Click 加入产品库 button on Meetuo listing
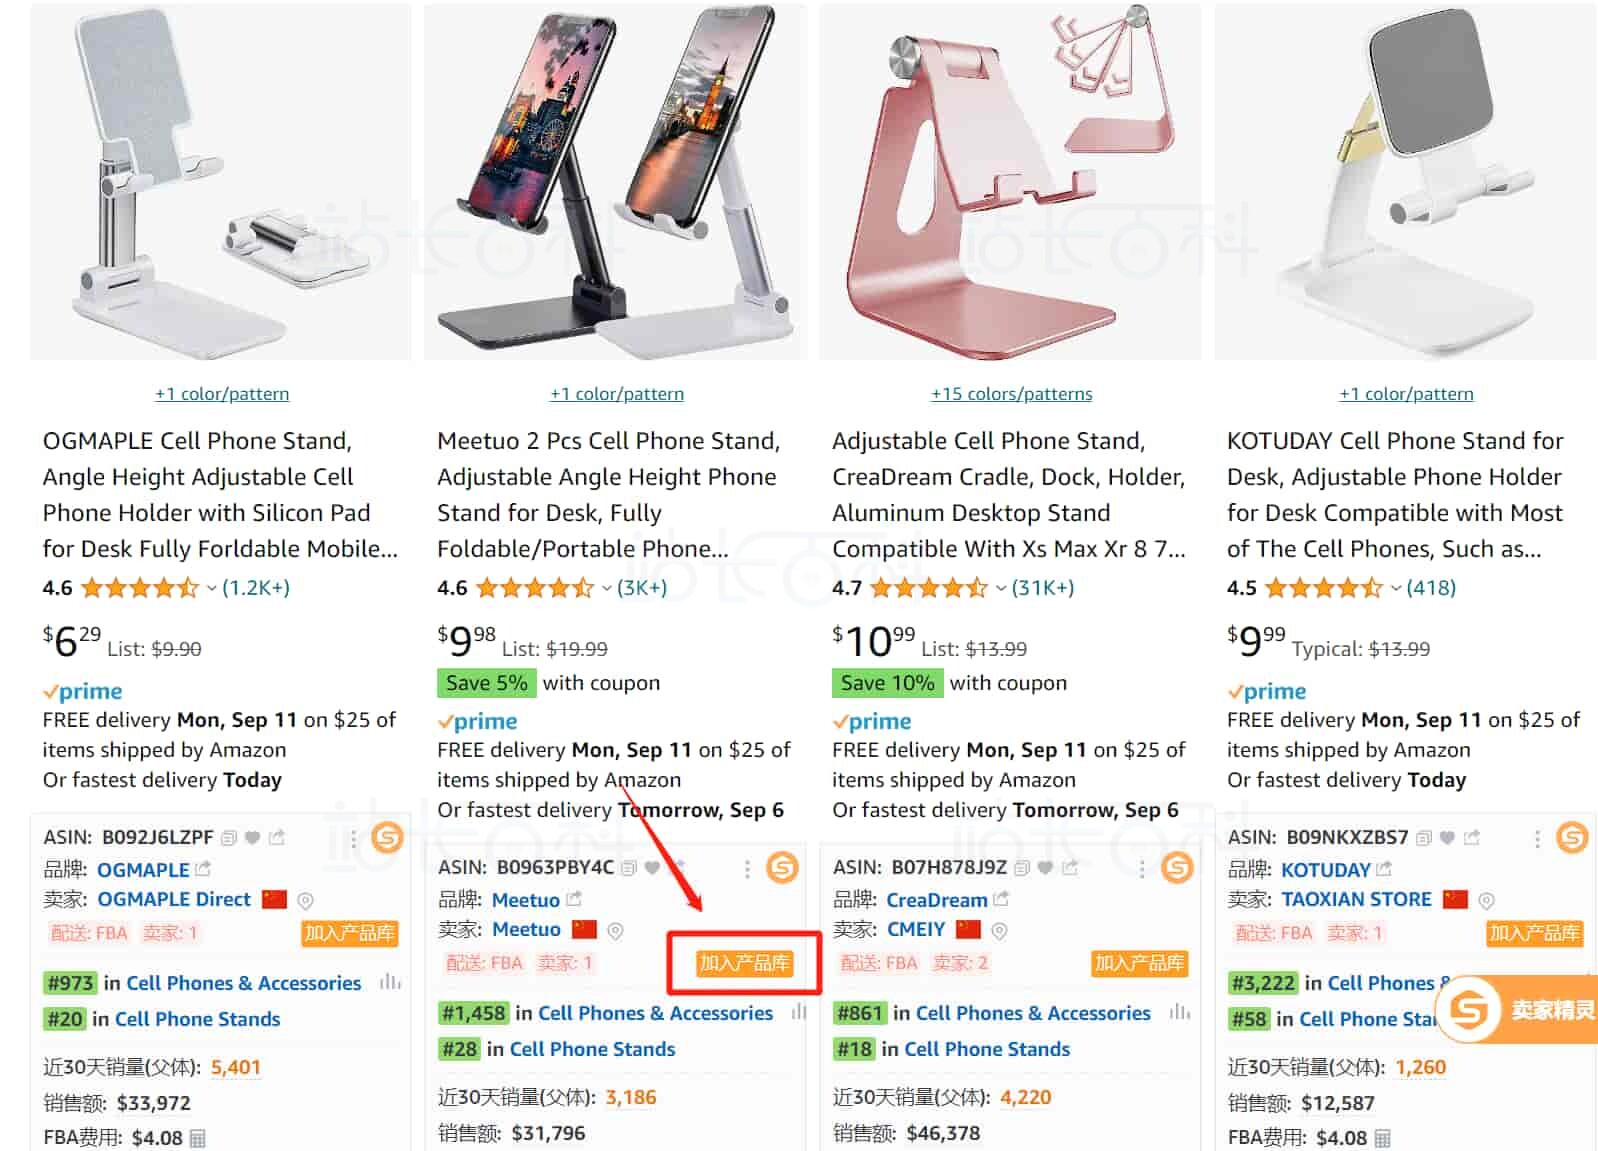The image size is (1598, 1151). click(x=745, y=963)
